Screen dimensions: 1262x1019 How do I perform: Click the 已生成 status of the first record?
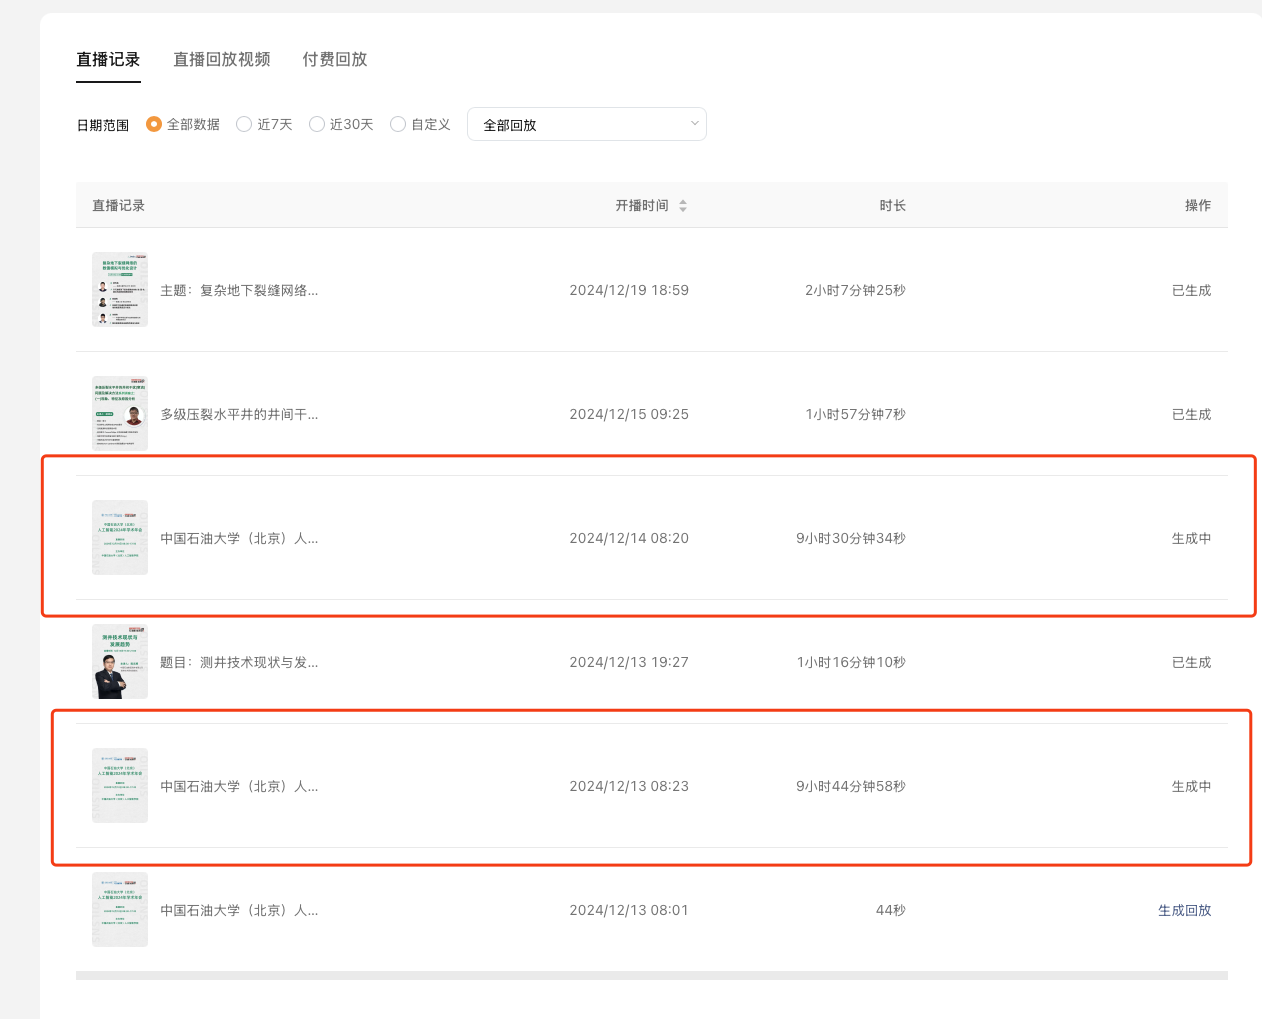coord(1192,289)
